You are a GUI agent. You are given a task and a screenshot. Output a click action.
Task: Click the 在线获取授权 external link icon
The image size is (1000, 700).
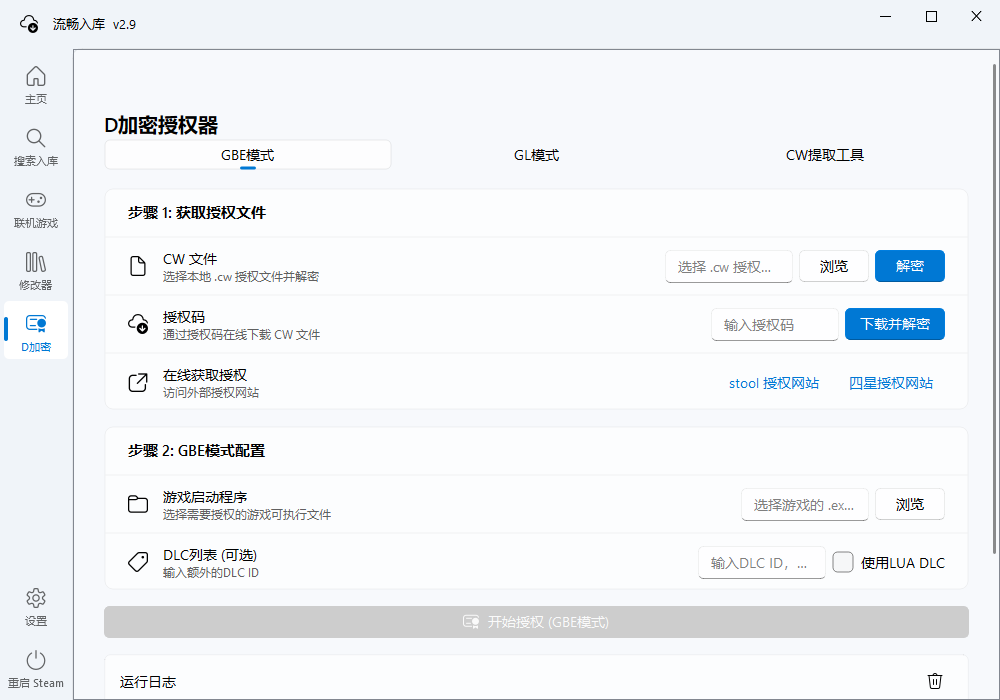click(138, 382)
